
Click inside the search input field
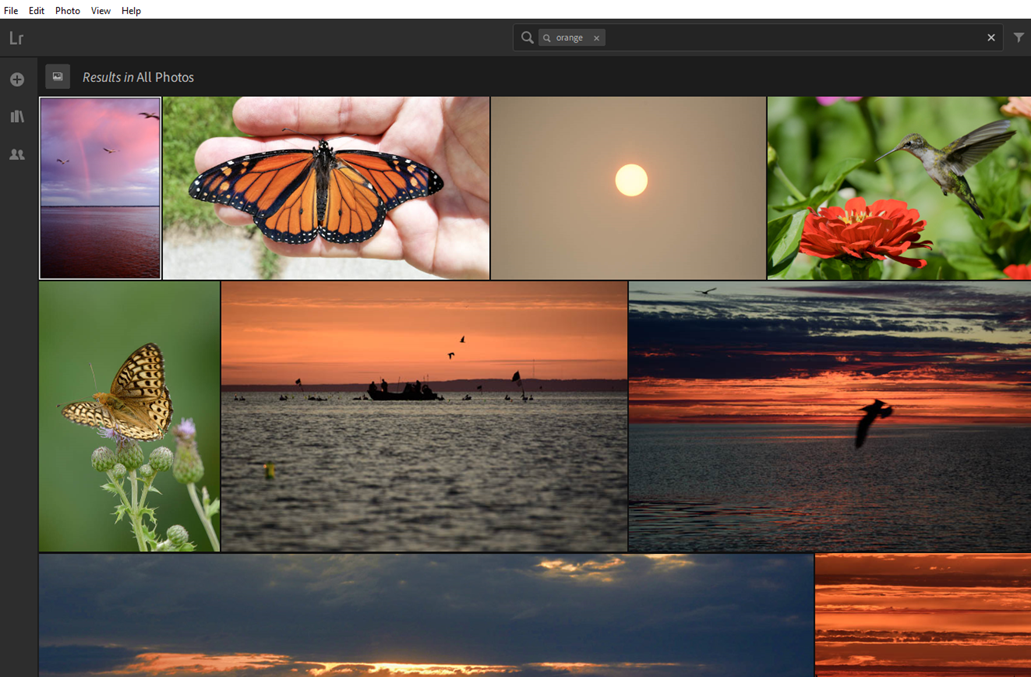(x=757, y=37)
